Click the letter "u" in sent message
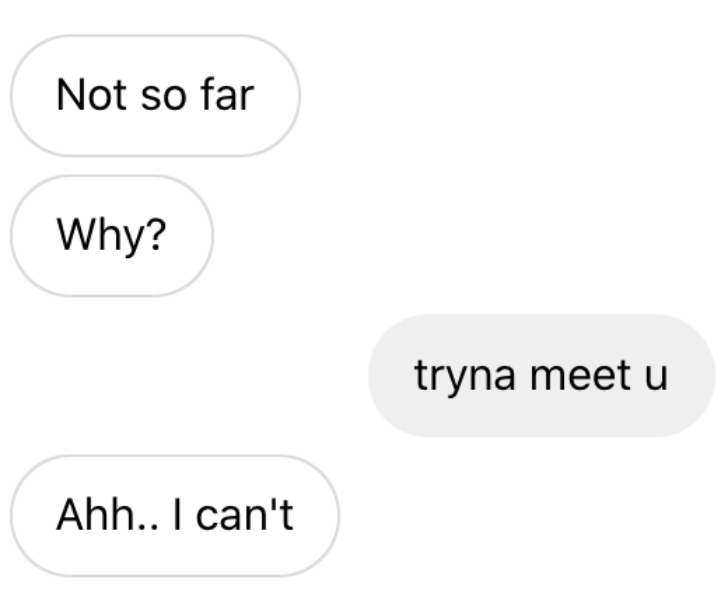 [656, 377]
